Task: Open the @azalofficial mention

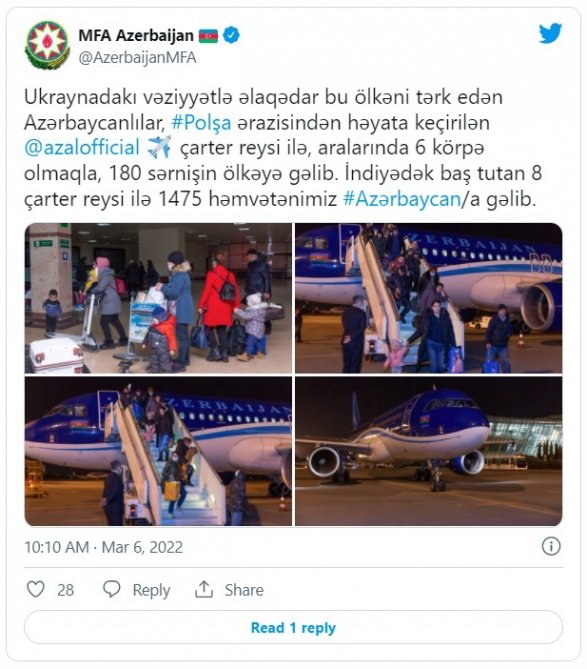Action: tap(82, 148)
